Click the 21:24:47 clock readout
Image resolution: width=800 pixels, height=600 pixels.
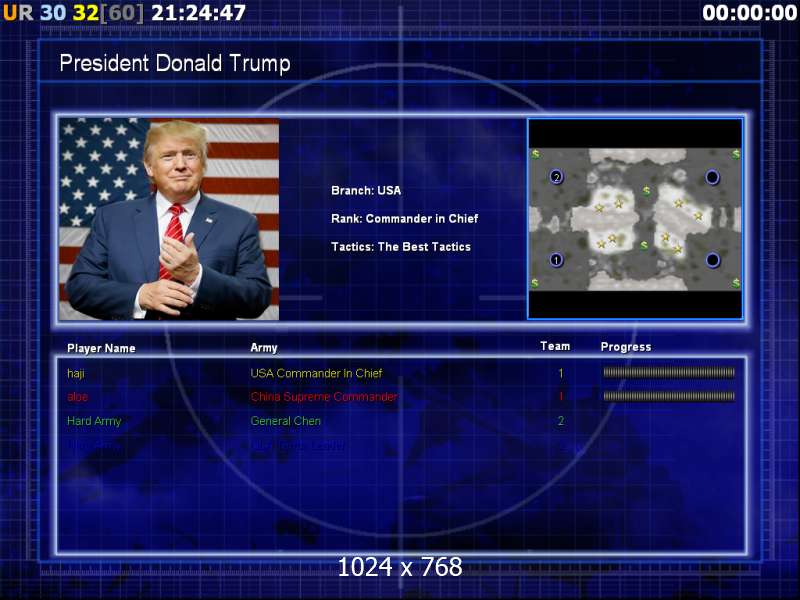point(198,13)
